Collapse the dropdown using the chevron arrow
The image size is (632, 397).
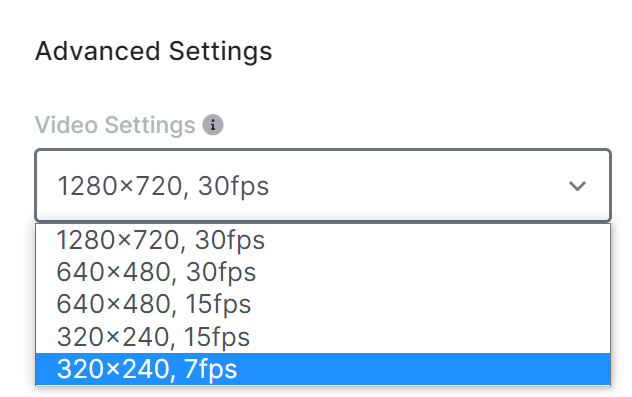(x=577, y=186)
